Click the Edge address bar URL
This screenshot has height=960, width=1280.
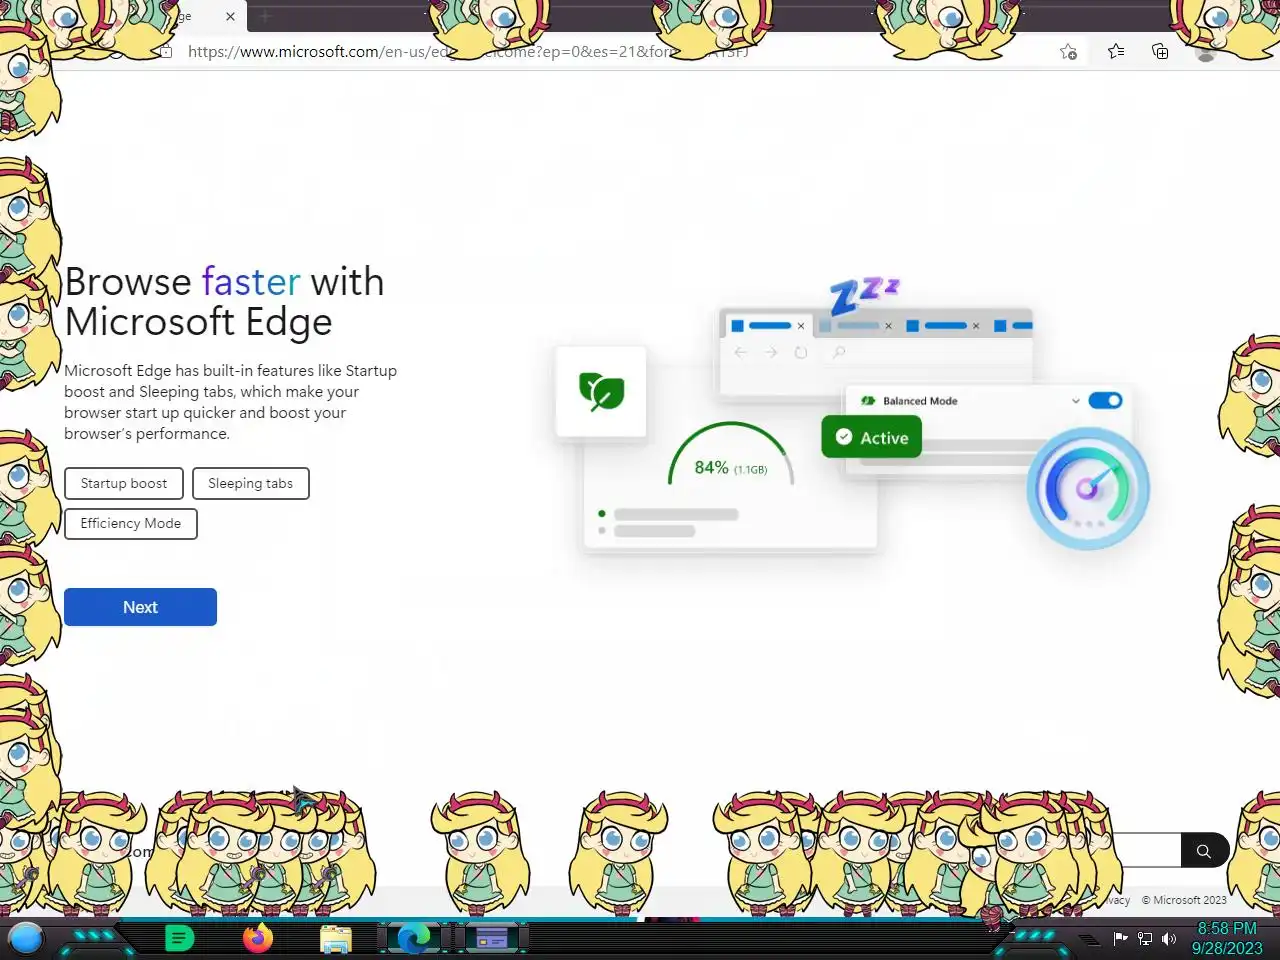(468, 51)
